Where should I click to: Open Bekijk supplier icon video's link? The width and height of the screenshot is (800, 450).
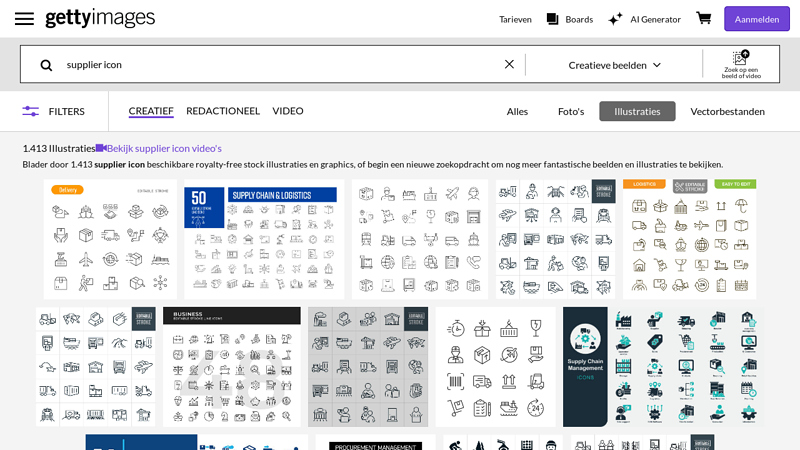coord(164,148)
